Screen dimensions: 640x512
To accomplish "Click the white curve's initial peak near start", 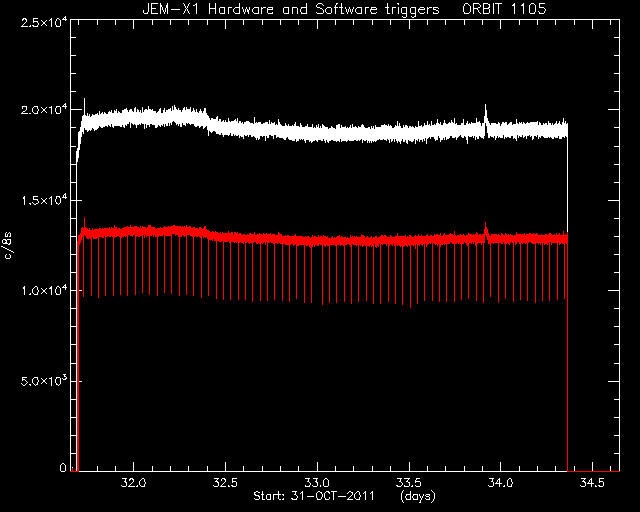I will point(84,107).
